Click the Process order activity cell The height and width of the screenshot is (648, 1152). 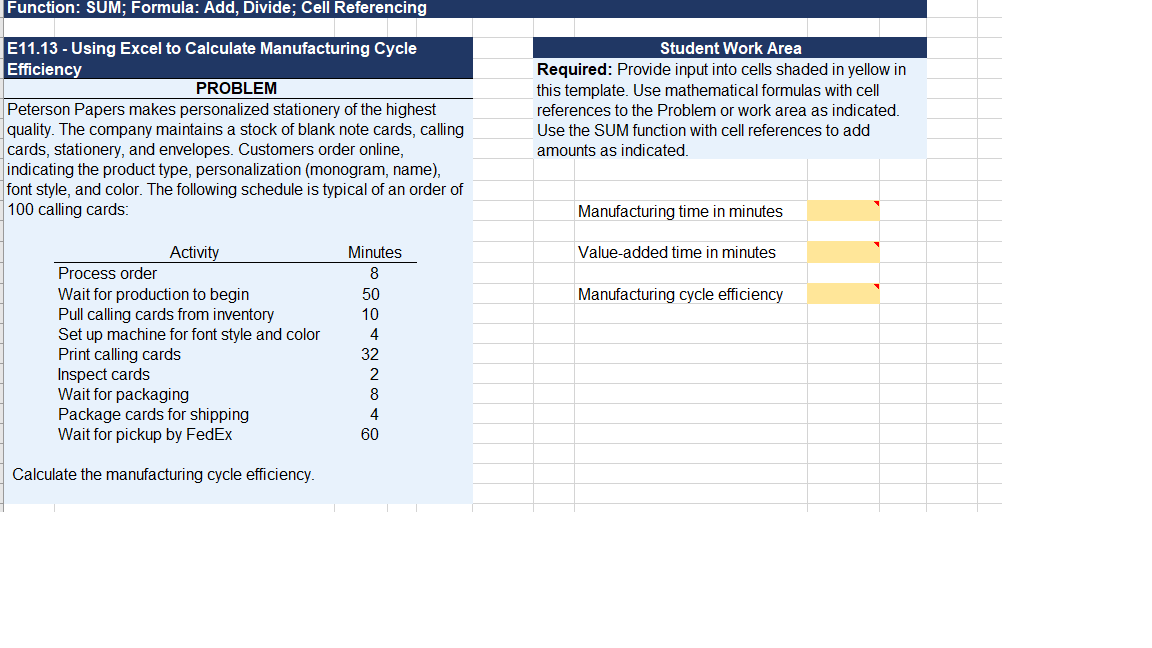tap(107, 273)
